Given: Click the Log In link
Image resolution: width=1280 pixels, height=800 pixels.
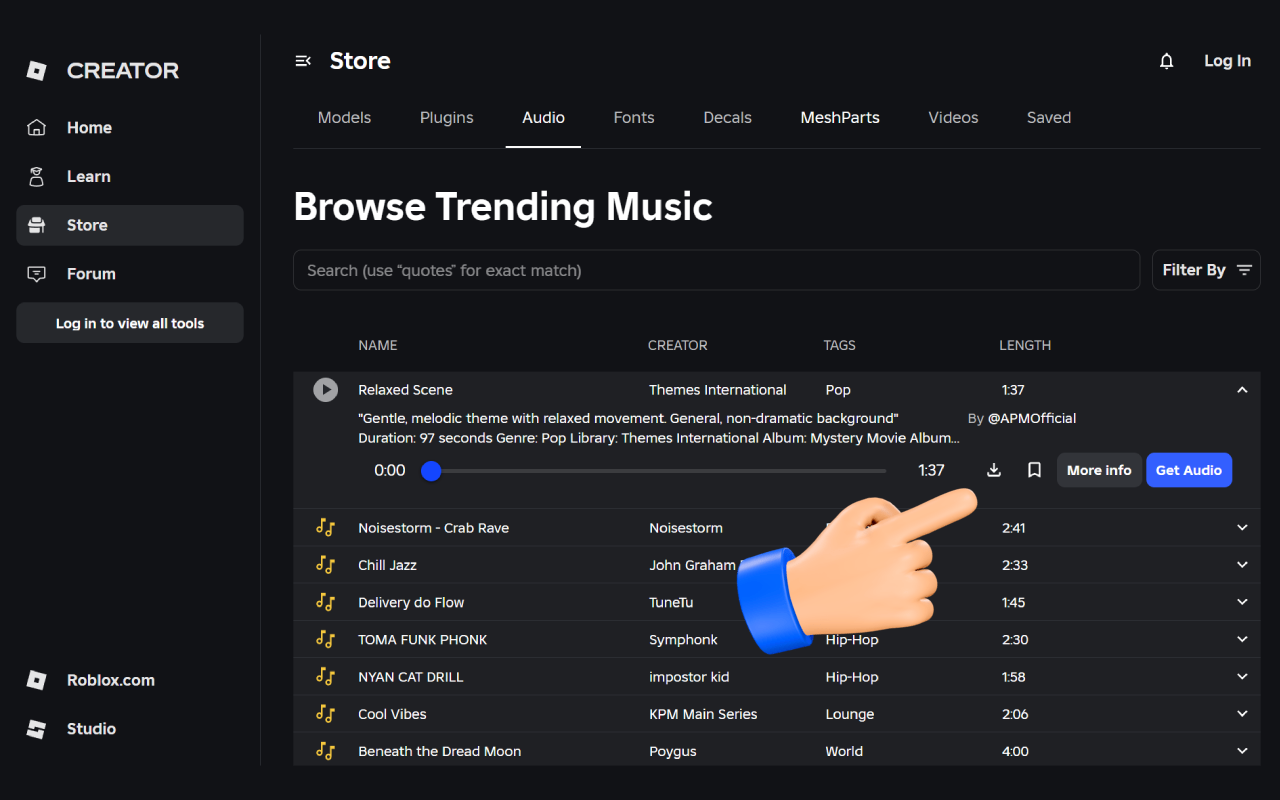Looking at the screenshot, I should [x=1227, y=61].
